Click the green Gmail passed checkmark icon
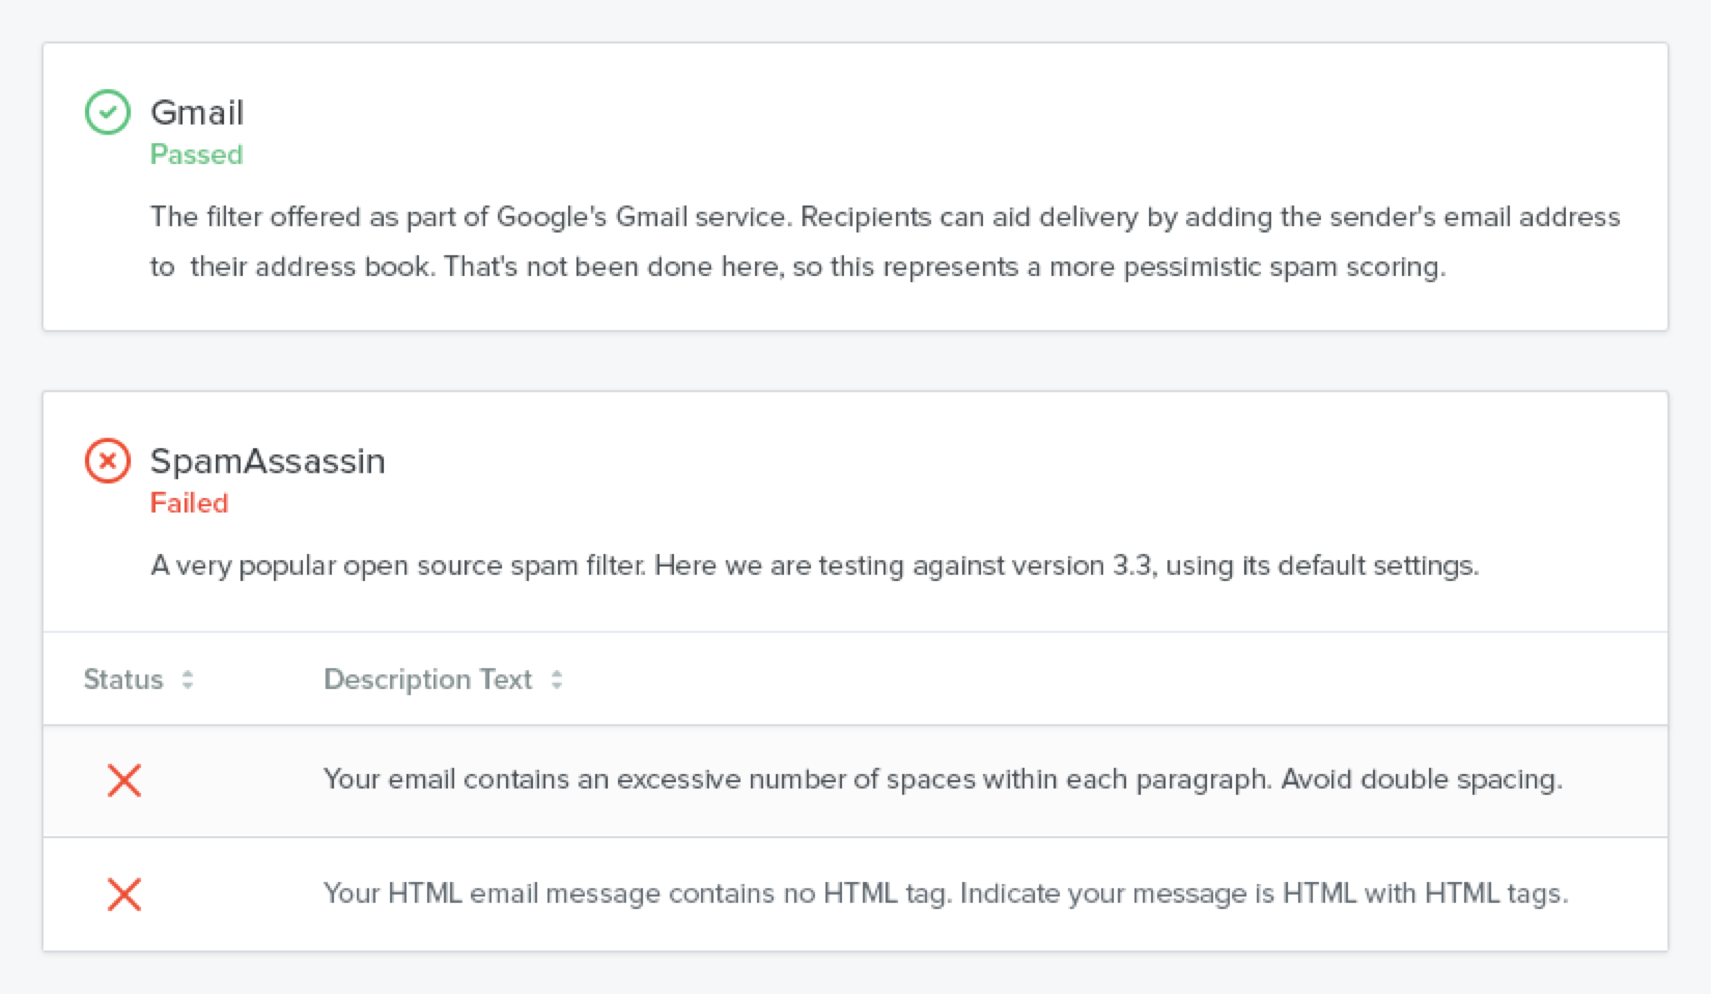 (108, 112)
